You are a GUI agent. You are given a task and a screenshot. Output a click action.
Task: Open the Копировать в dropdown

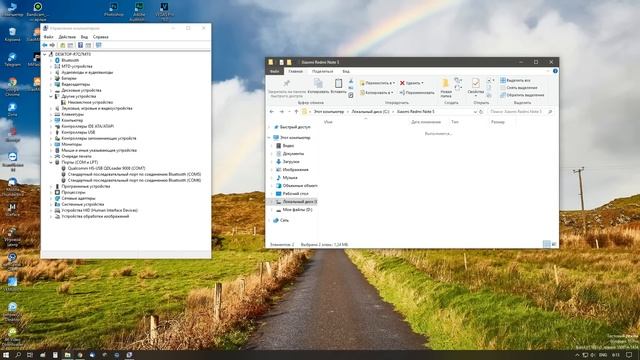[376, 93]
